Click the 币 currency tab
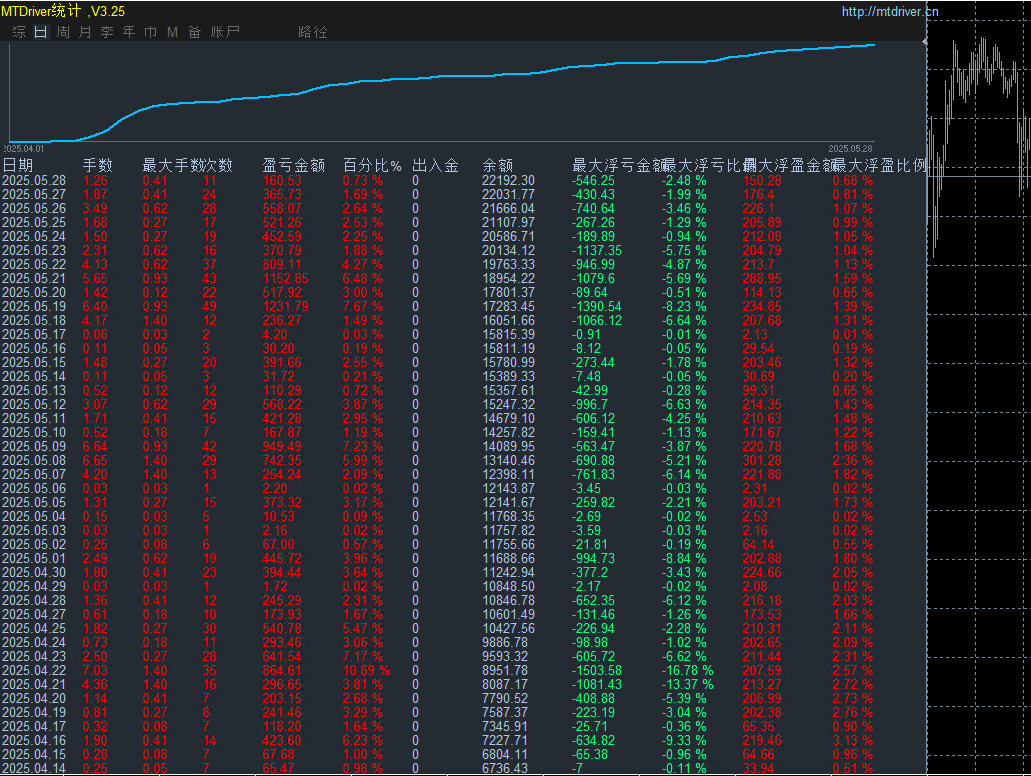This screenshot has width=1031, height=776. tap(151, 32)
